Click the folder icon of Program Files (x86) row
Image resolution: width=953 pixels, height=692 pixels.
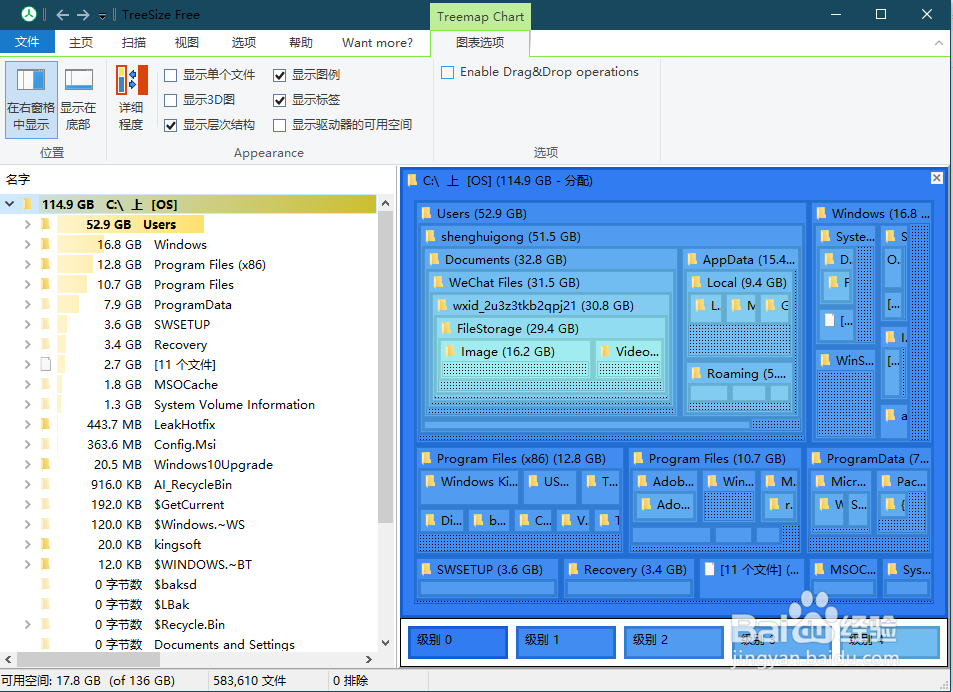[46, 264]
